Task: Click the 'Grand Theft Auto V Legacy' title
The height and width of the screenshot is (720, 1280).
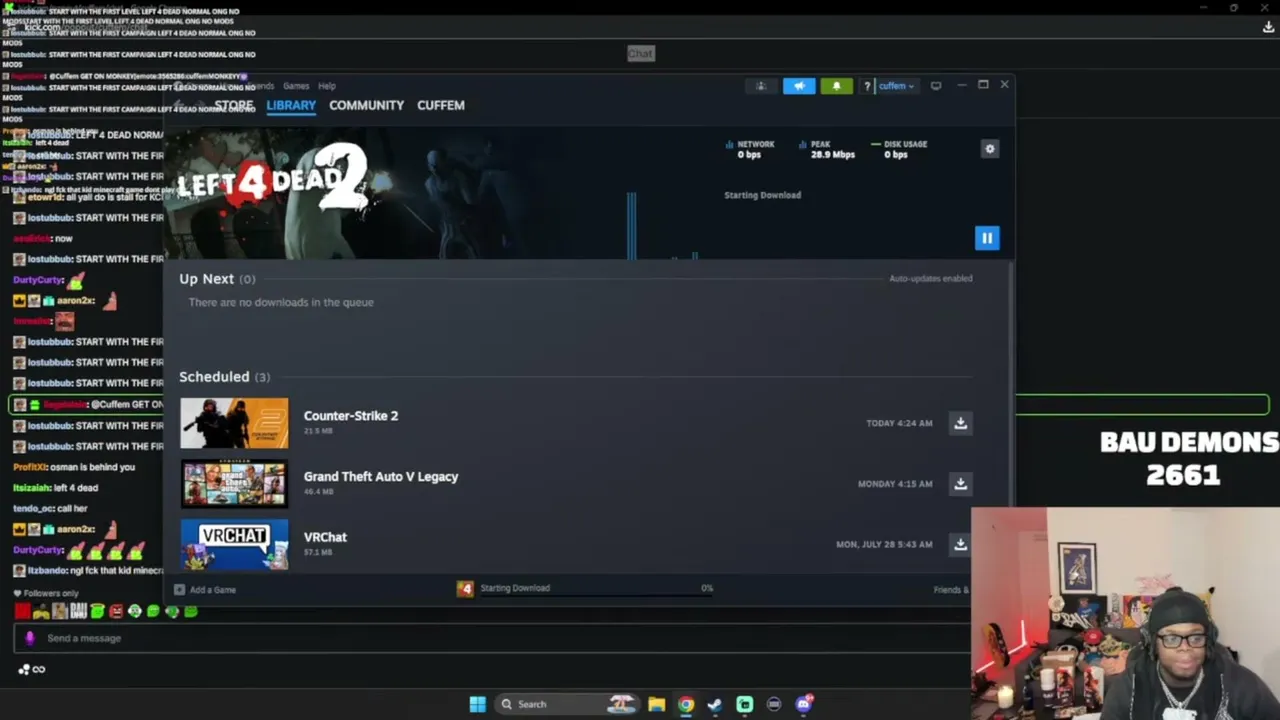Action: click(x=381, y=477)
